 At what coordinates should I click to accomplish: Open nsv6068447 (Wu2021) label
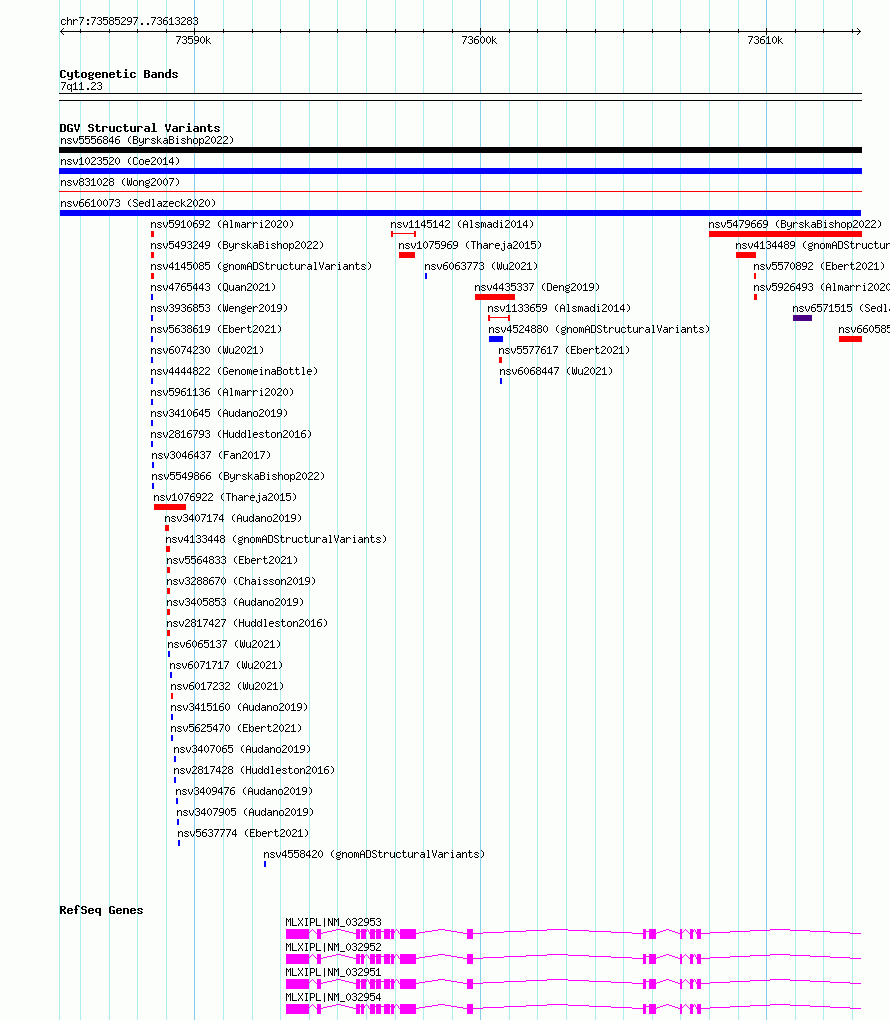(556, 371)
